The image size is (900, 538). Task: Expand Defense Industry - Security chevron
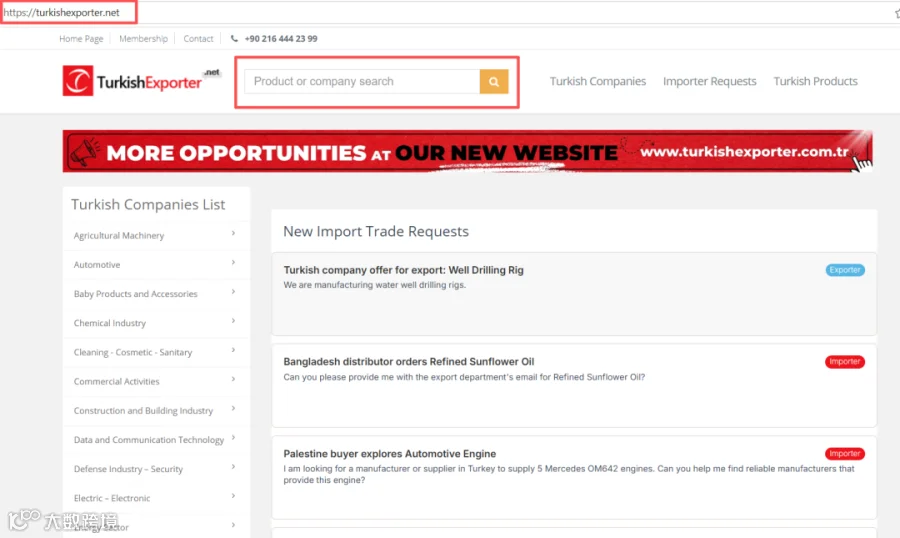tap(233, 467)
